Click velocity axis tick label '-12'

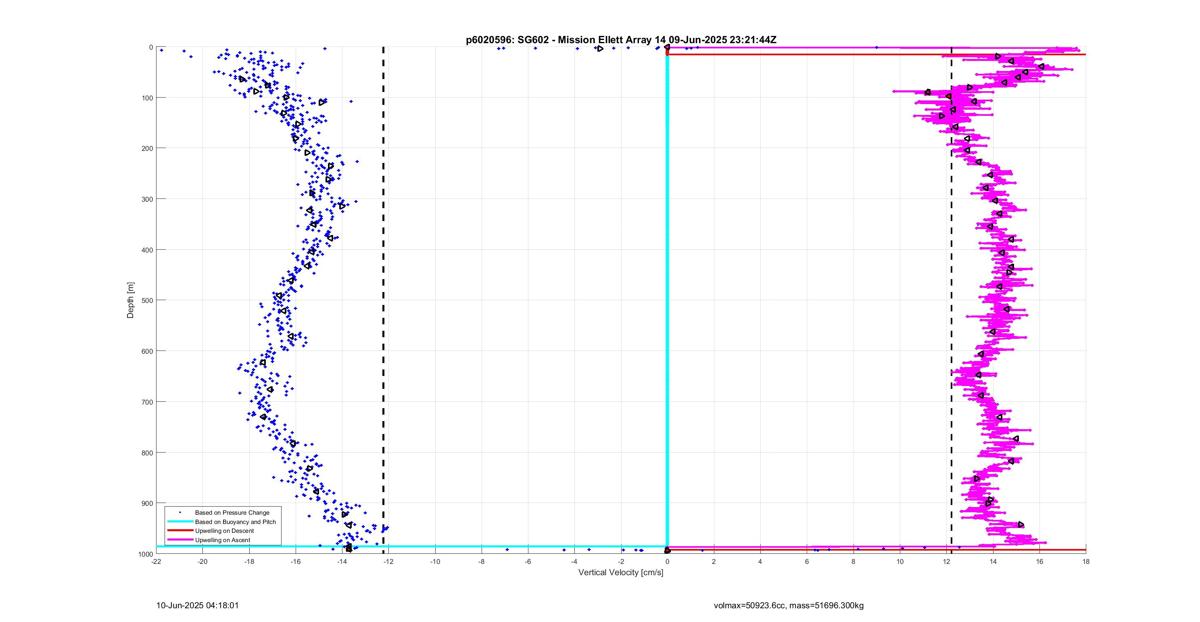tap(389, 562)
